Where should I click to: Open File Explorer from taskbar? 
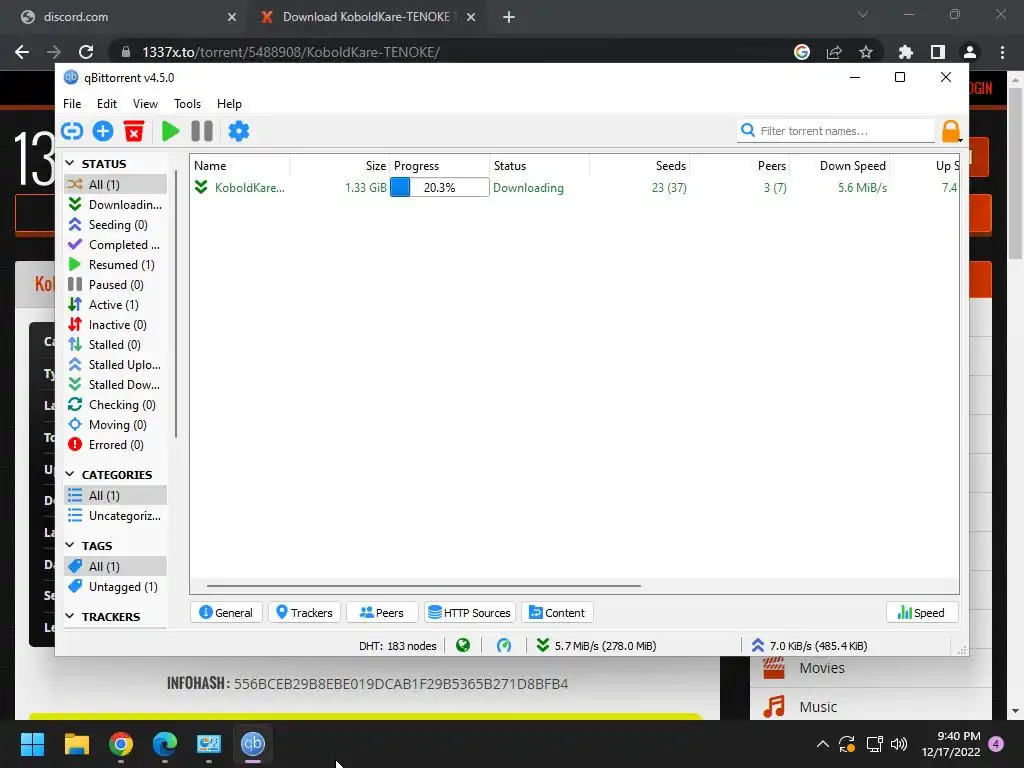pyautogui.click(x=76, y=744)
